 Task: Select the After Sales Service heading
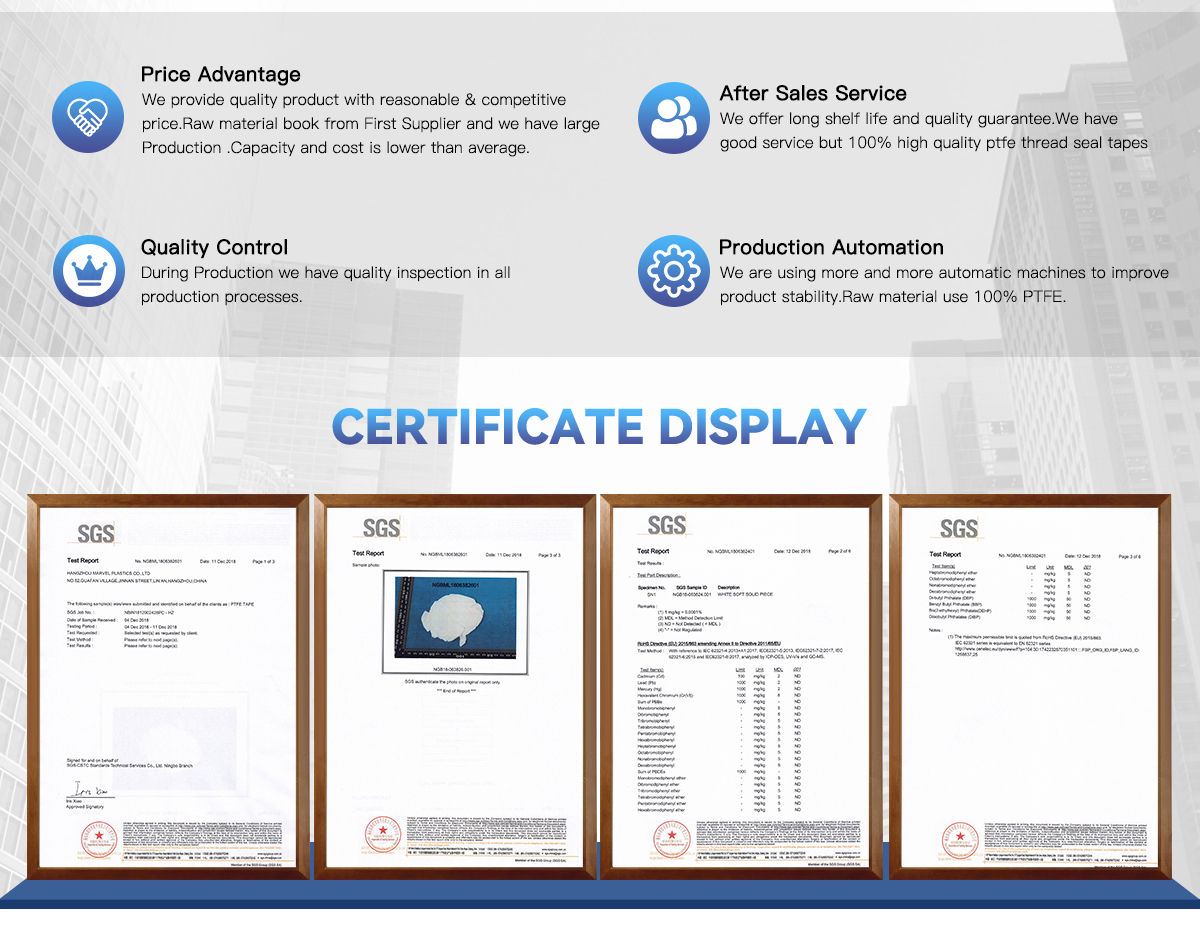tap(812, 93)
